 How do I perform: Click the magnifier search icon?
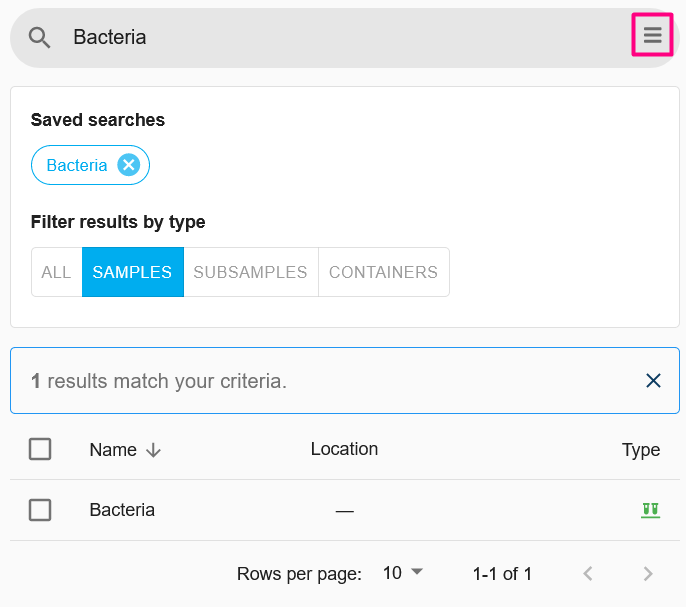click(39, 38)
